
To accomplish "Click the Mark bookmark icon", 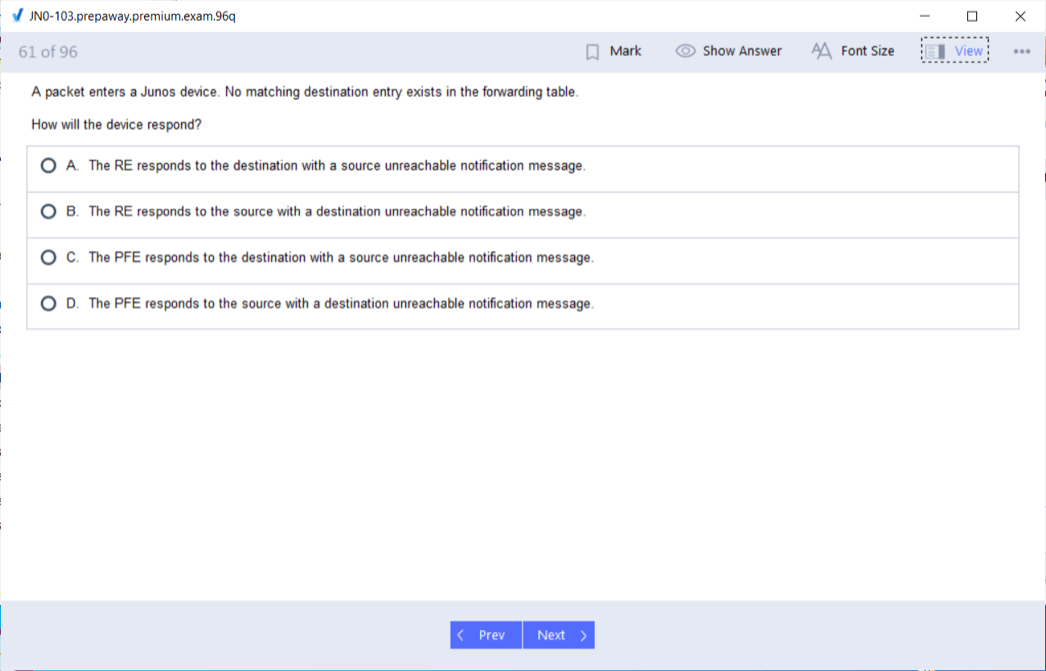I will pyautogui.click(x=592, y=52).
